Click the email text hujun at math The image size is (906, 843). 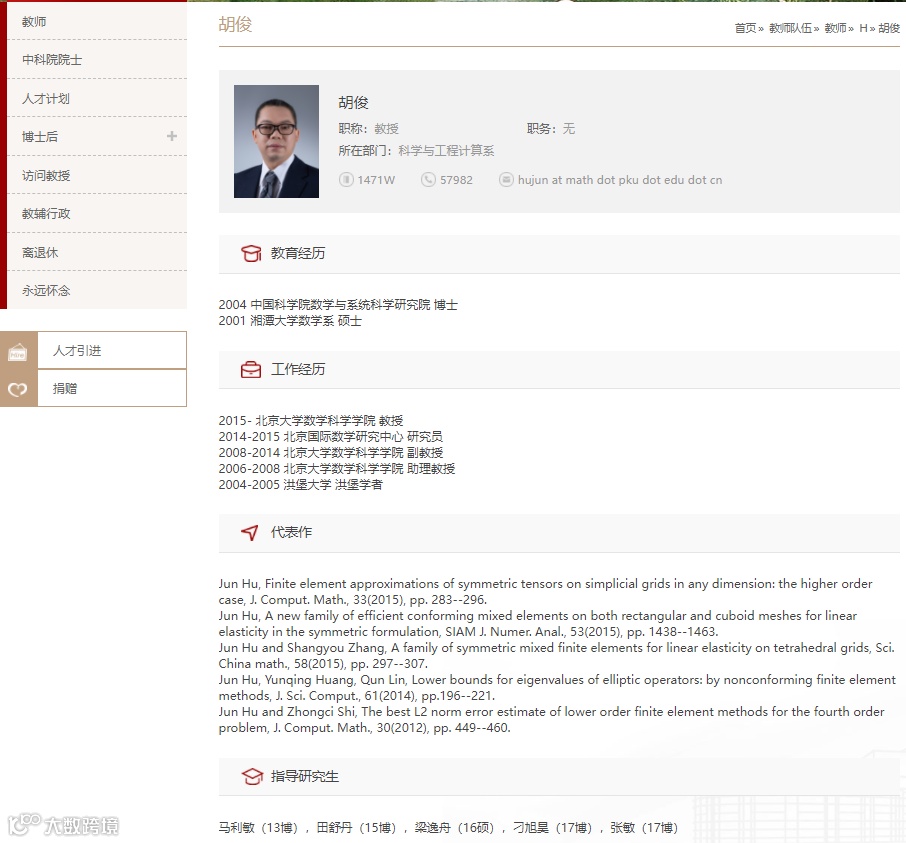tap(620, 180)
